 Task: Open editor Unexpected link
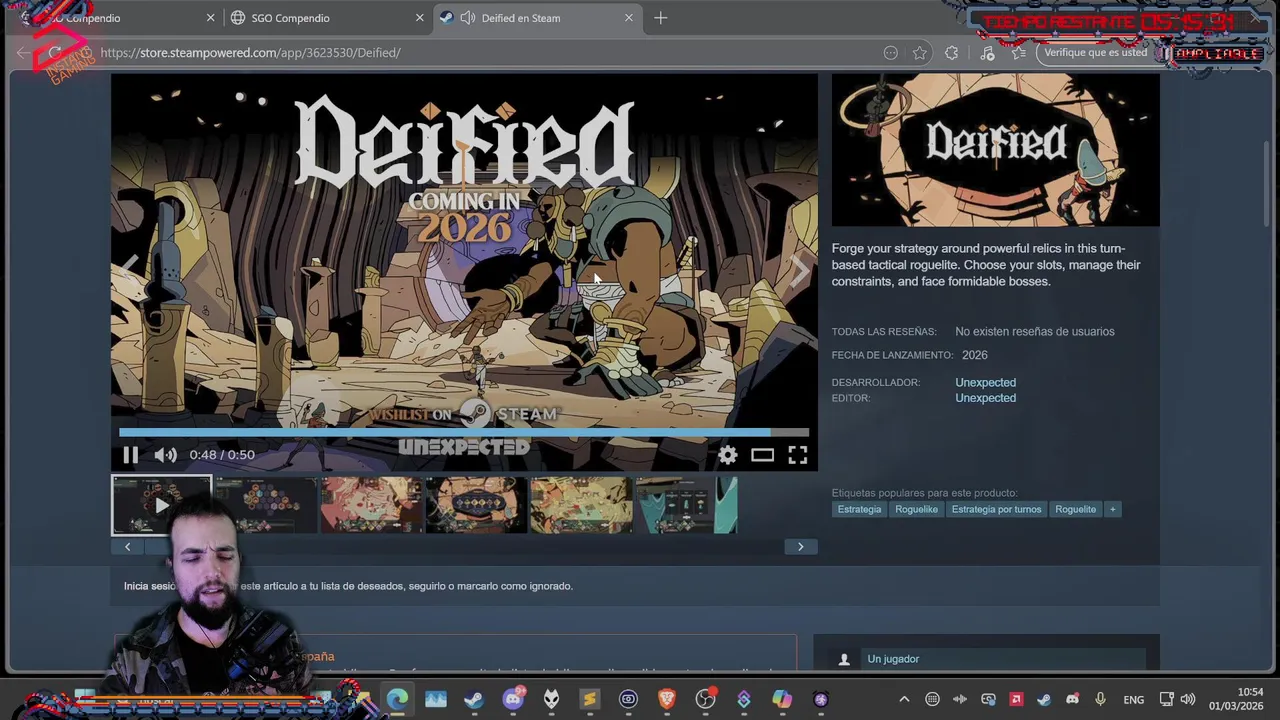coord(985,398)
